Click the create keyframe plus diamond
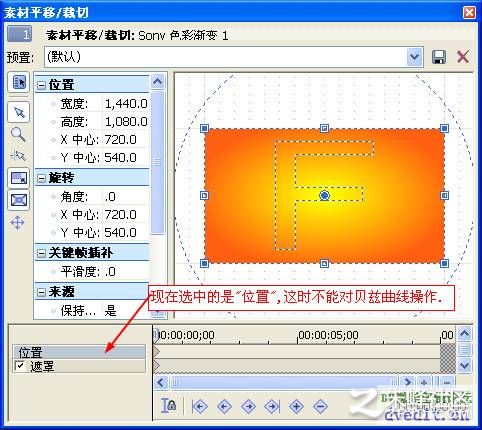This screenshot has height=430, width=482. pos(296,406)
